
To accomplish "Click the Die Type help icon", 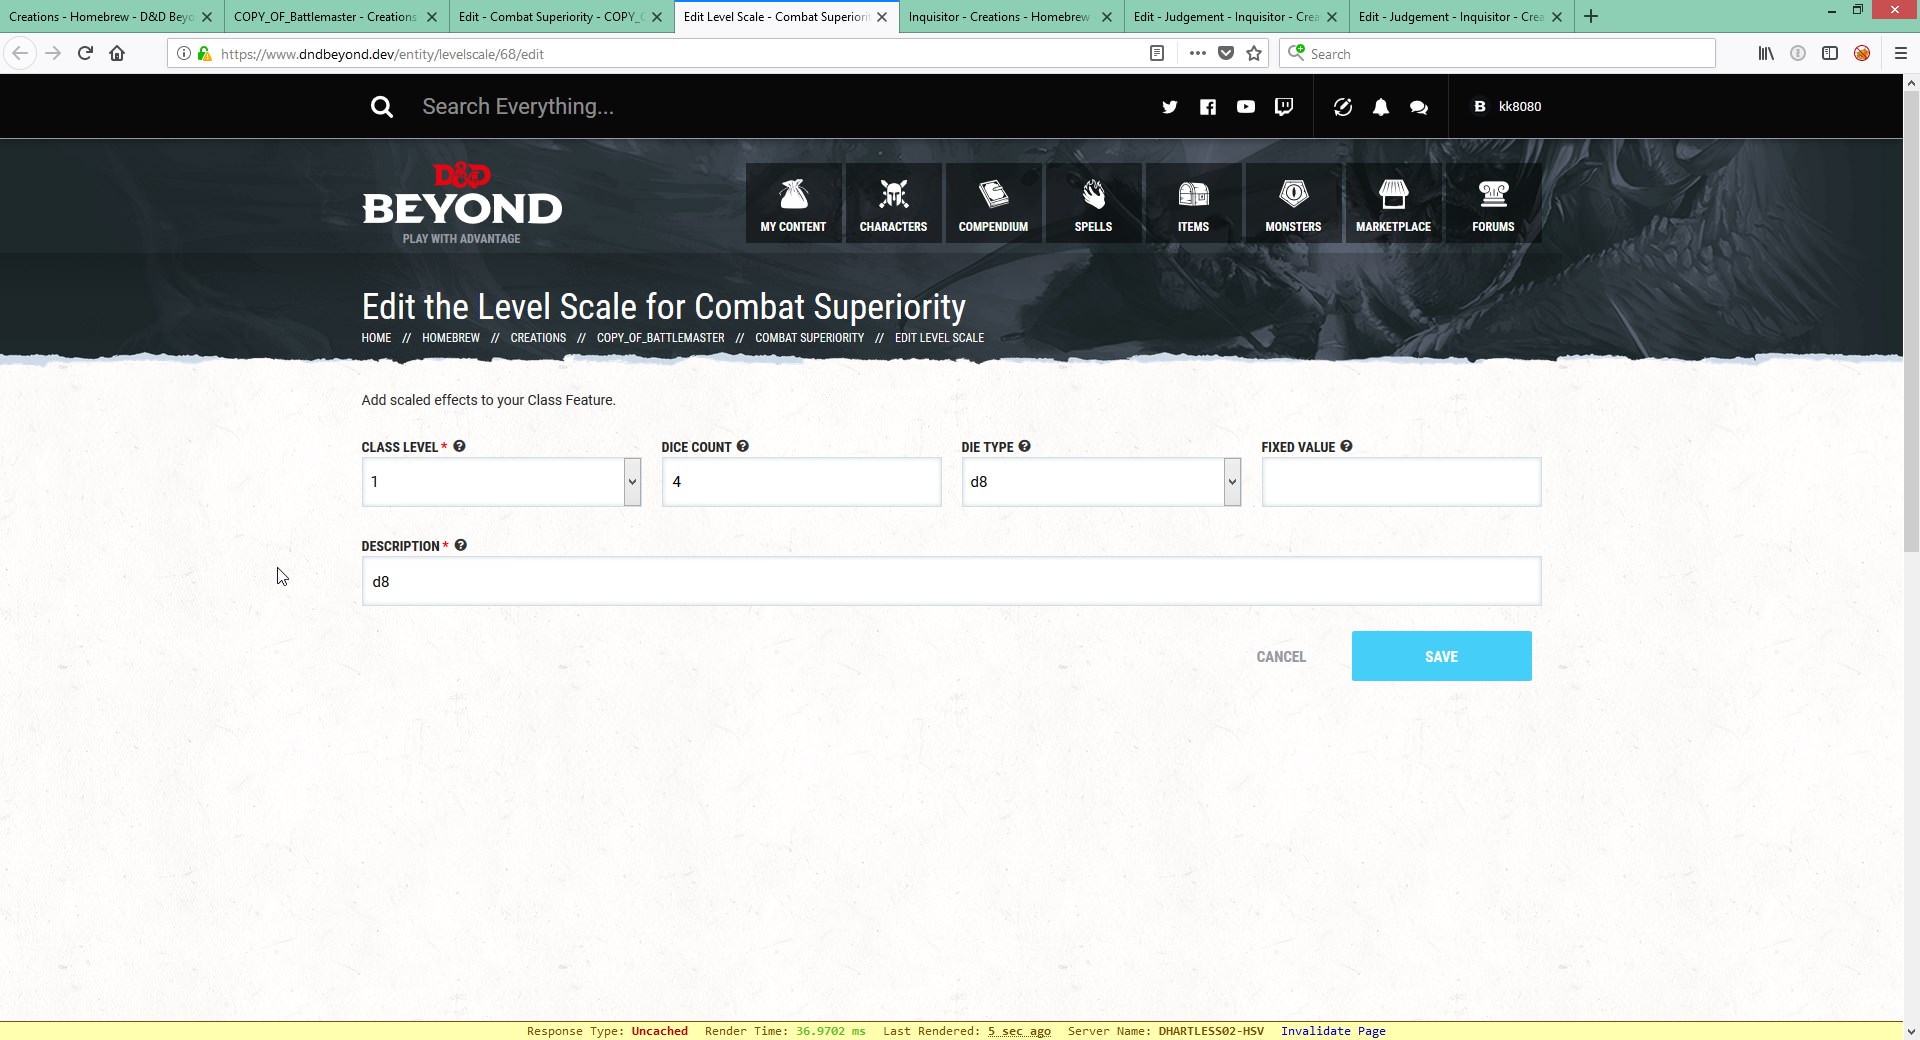I will click(1024, 447).
